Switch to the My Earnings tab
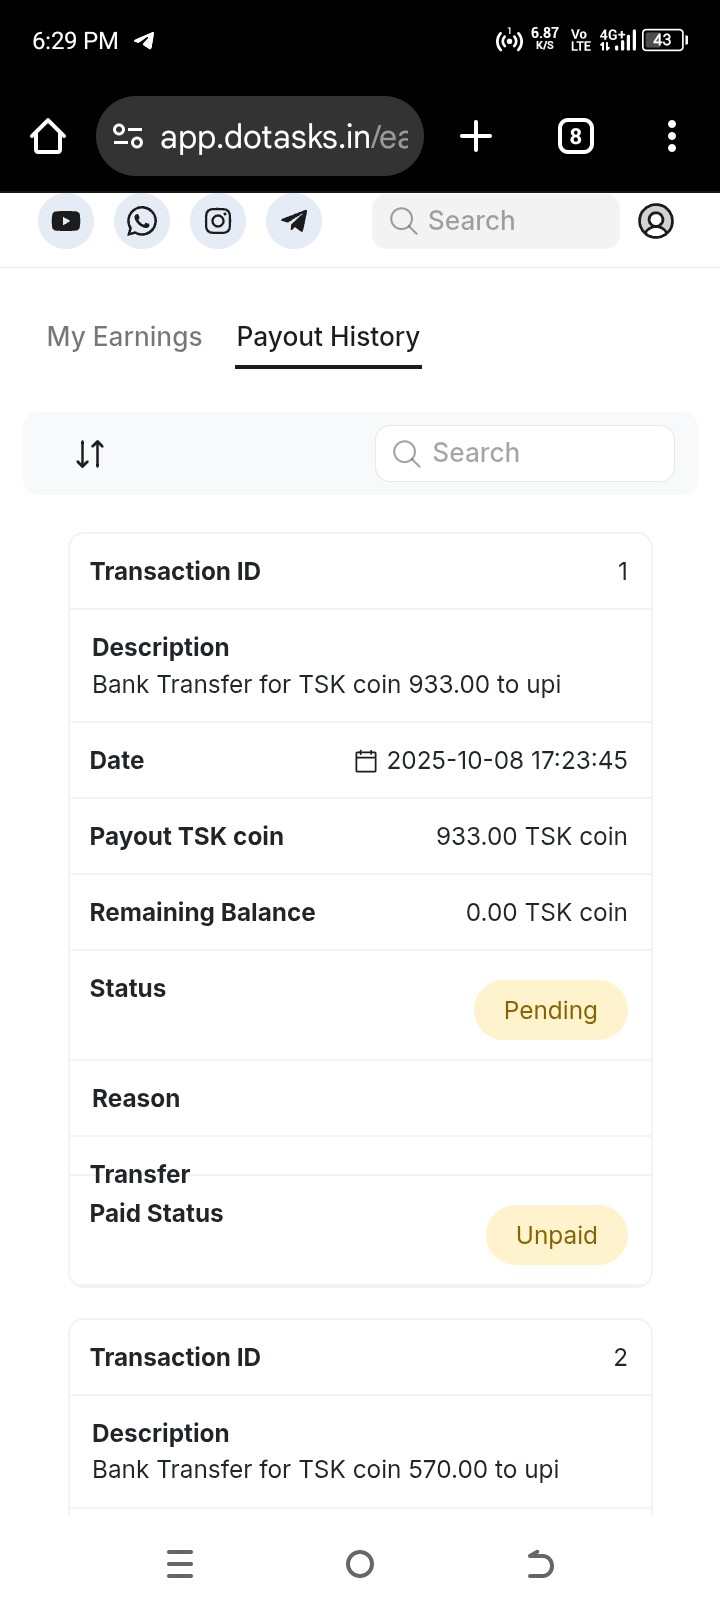720x1612 pixels. 124,337
